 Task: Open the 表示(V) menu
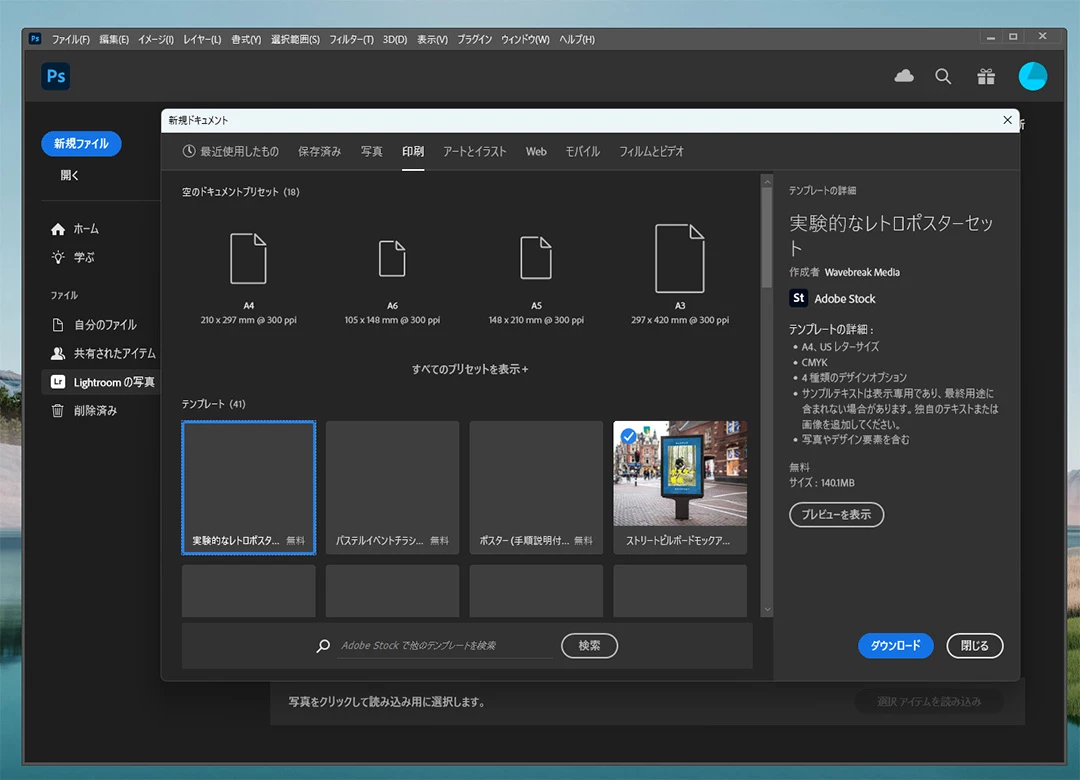(x=432, y=39)
